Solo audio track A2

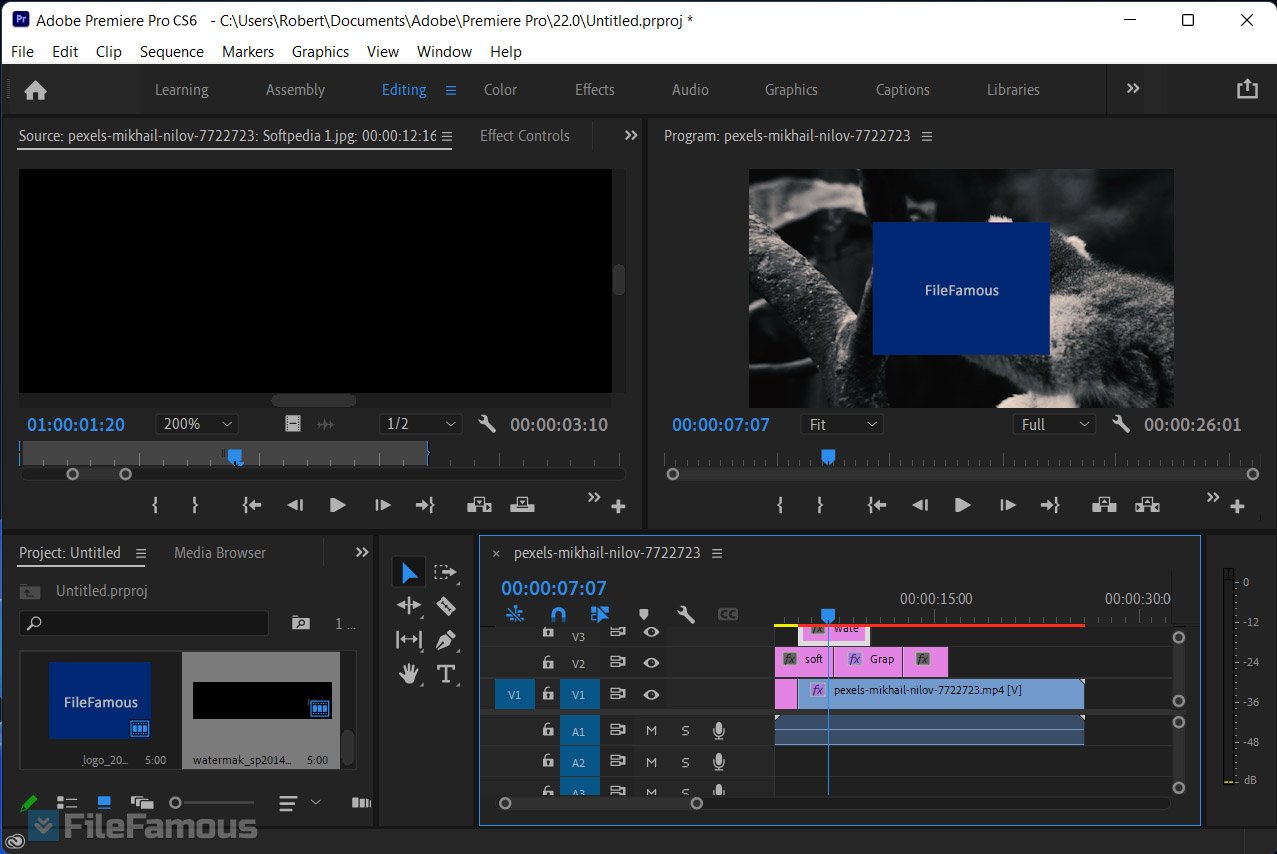[685, 763]
